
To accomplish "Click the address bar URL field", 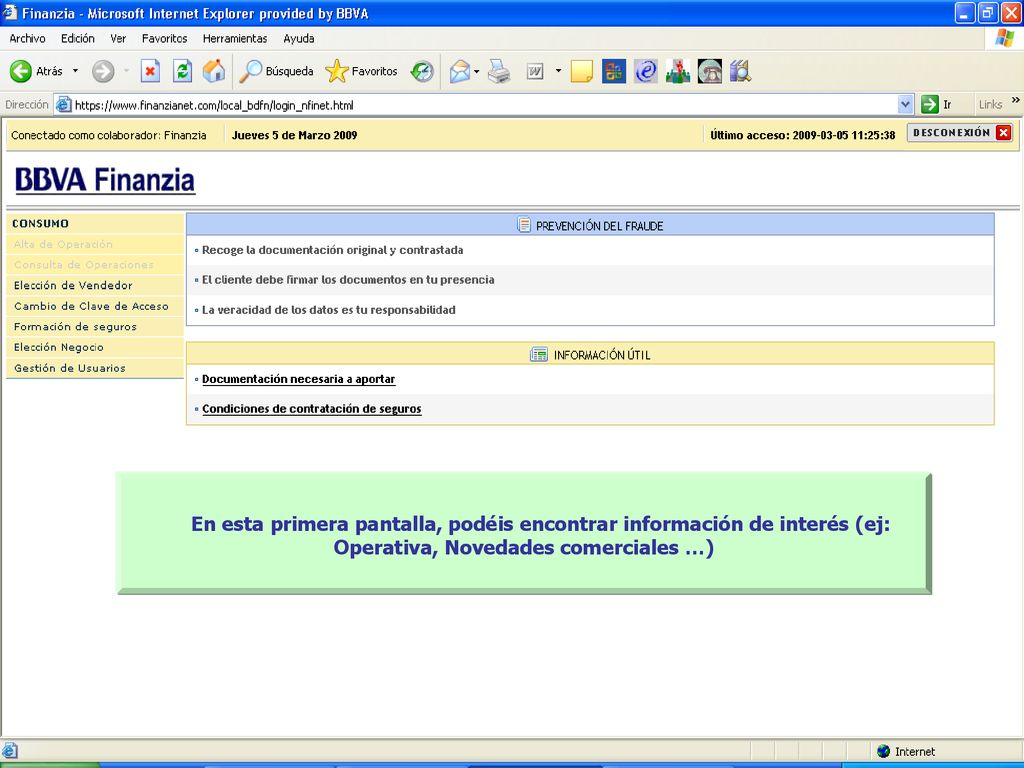I will coord(483,104).
